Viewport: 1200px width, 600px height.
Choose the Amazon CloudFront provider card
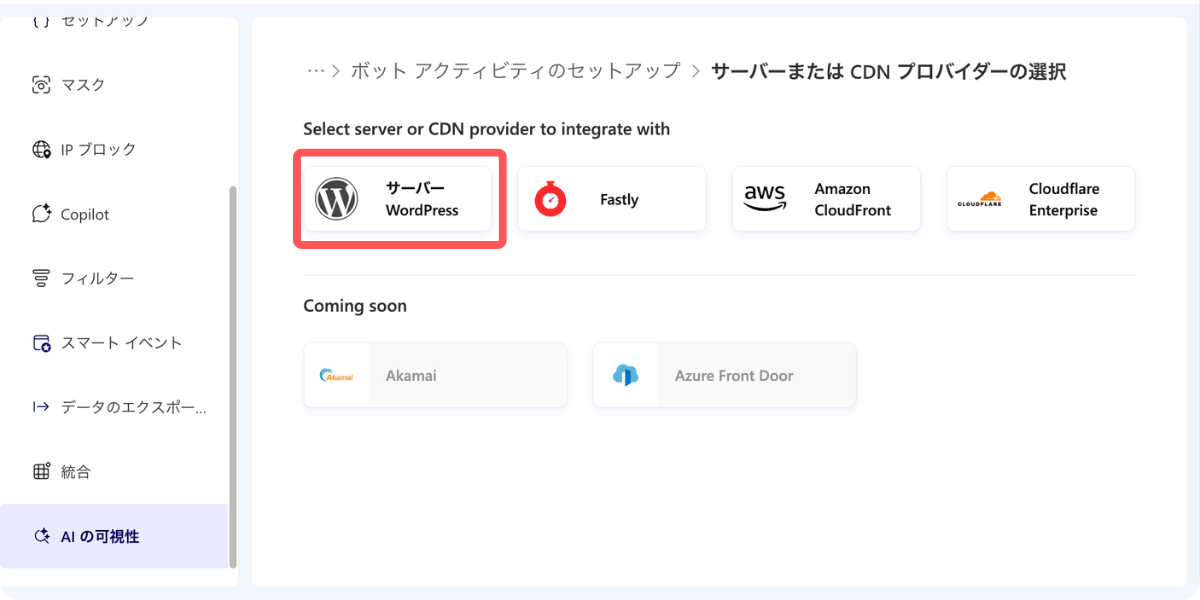point(826,199)
